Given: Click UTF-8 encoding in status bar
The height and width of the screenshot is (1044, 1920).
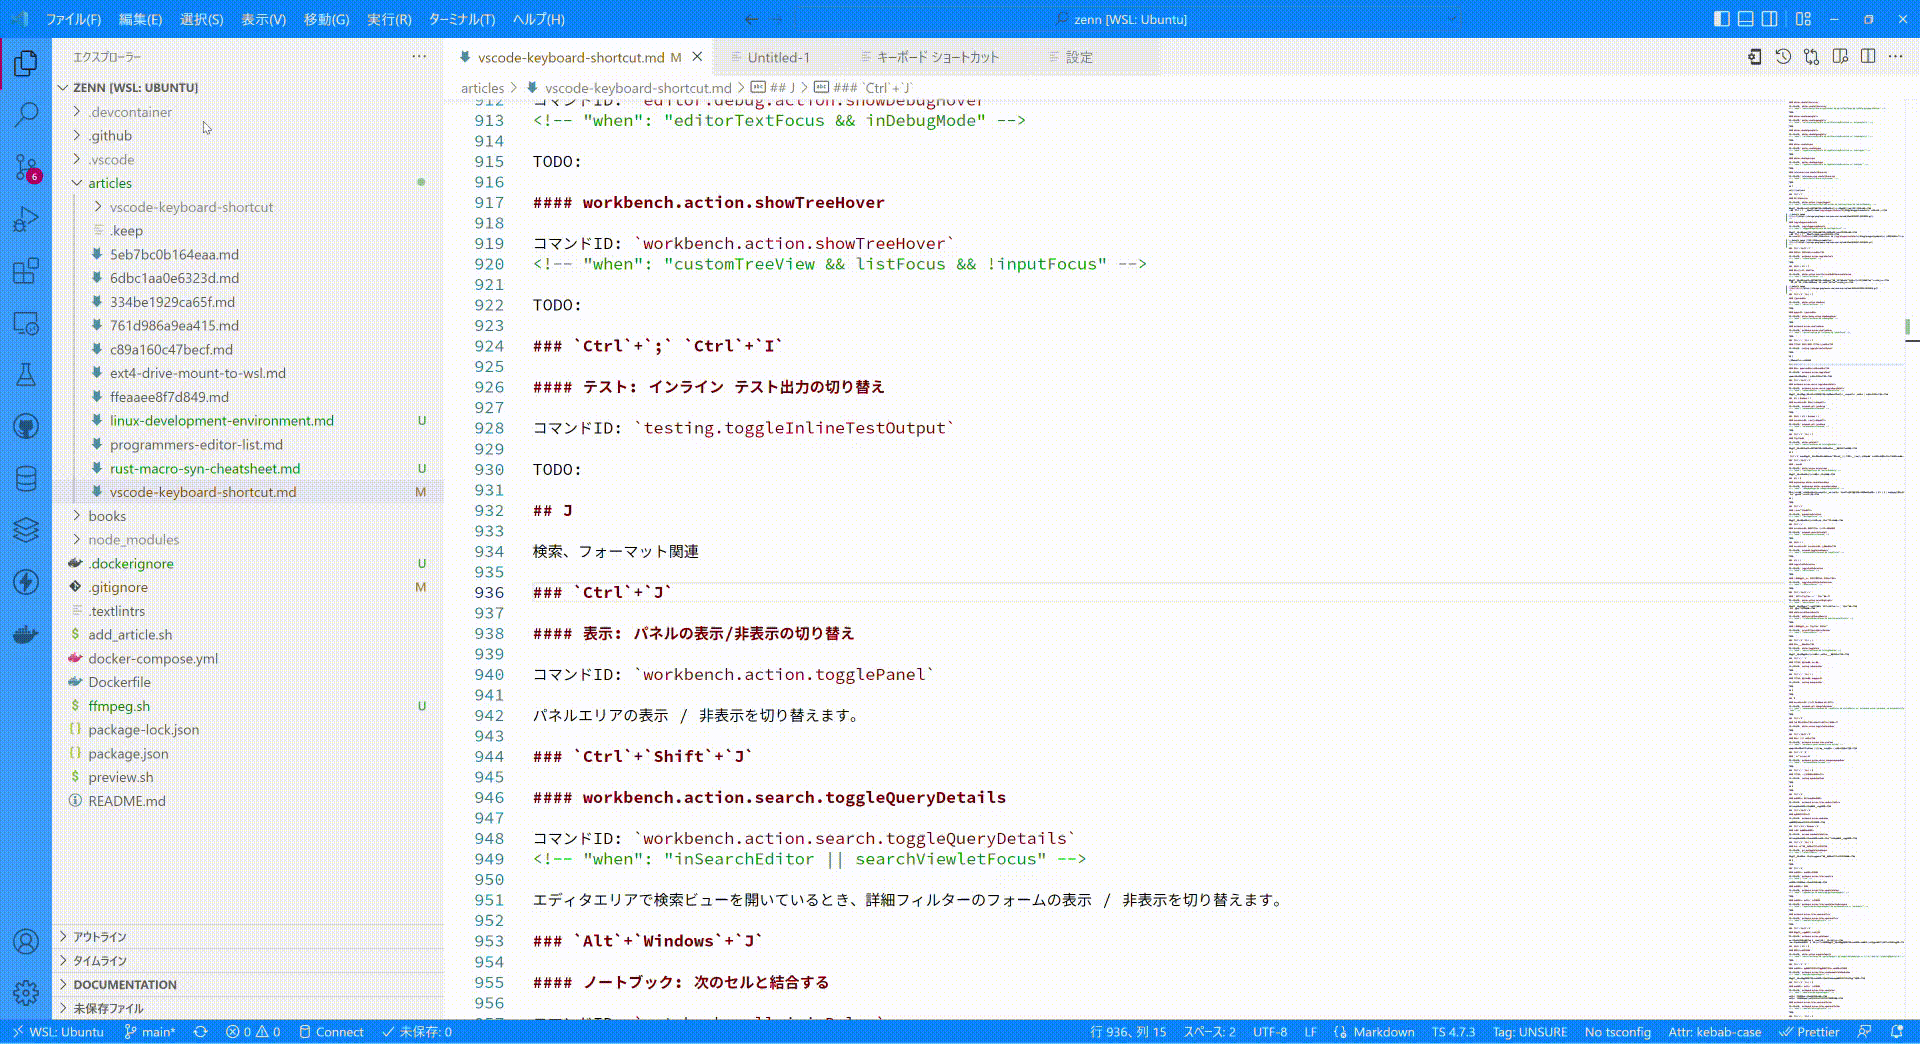Looking at the screenshot, I should point(1270,1032).
